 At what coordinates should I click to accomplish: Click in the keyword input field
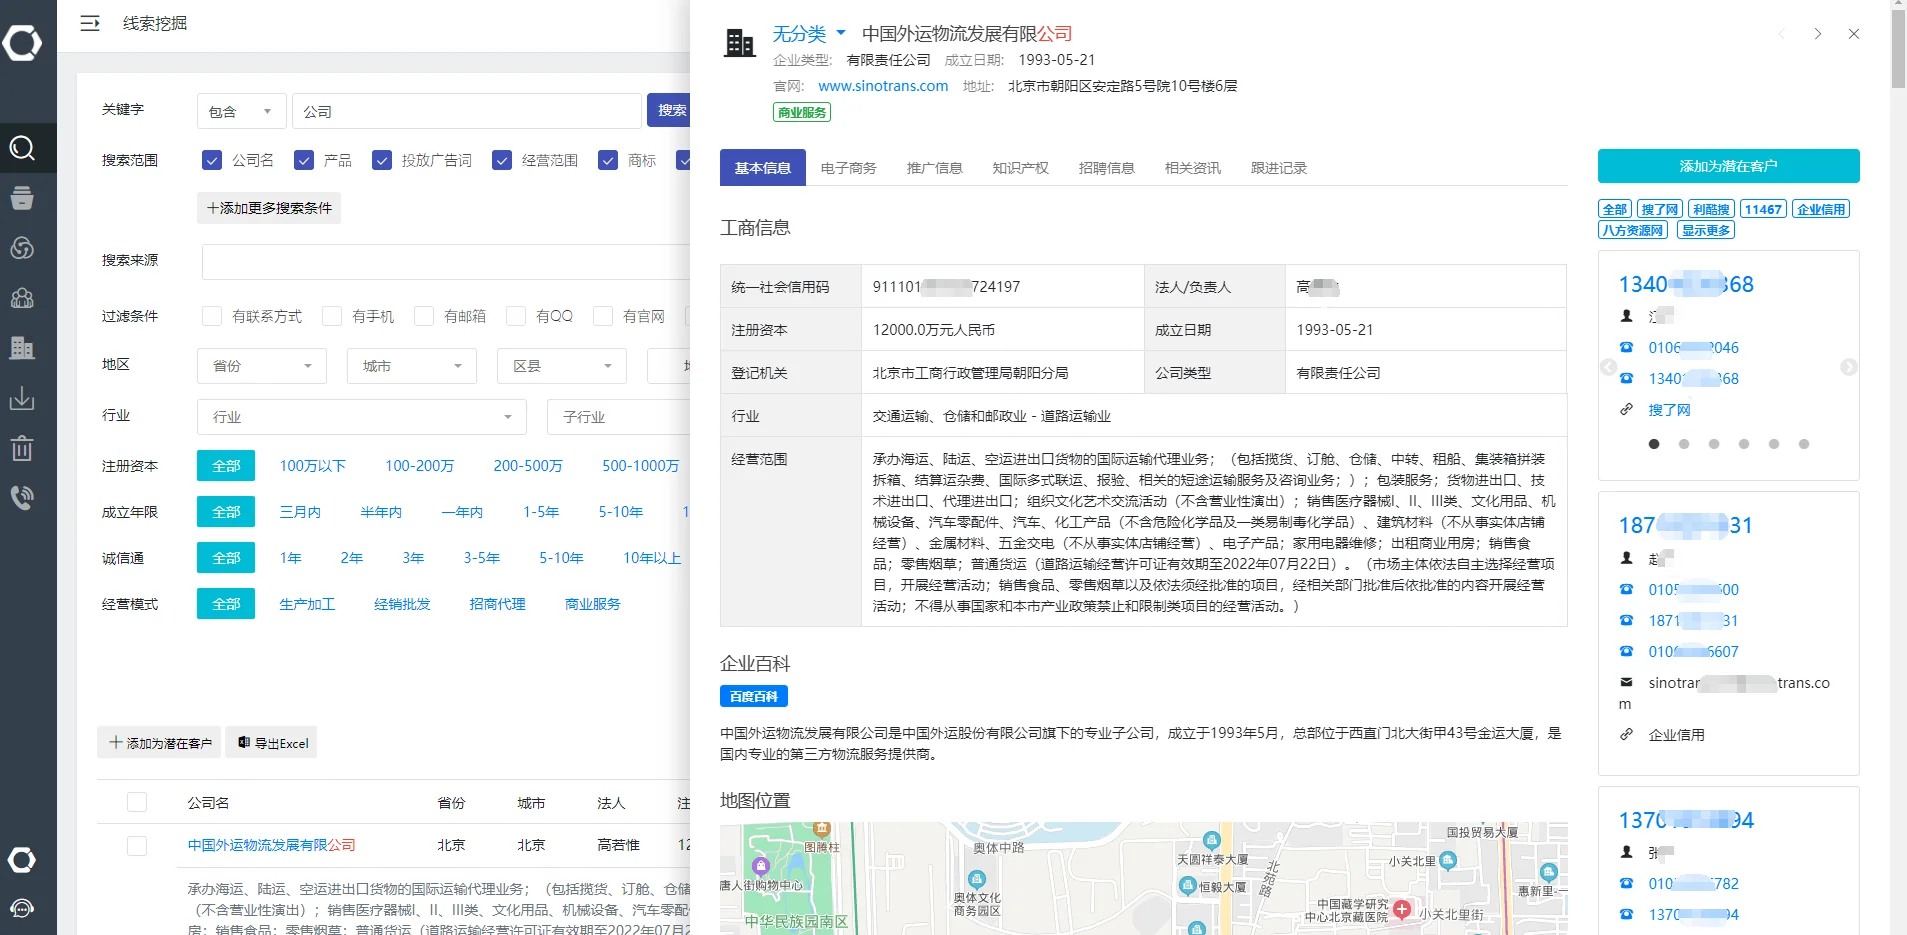click(x=466, y=111)
